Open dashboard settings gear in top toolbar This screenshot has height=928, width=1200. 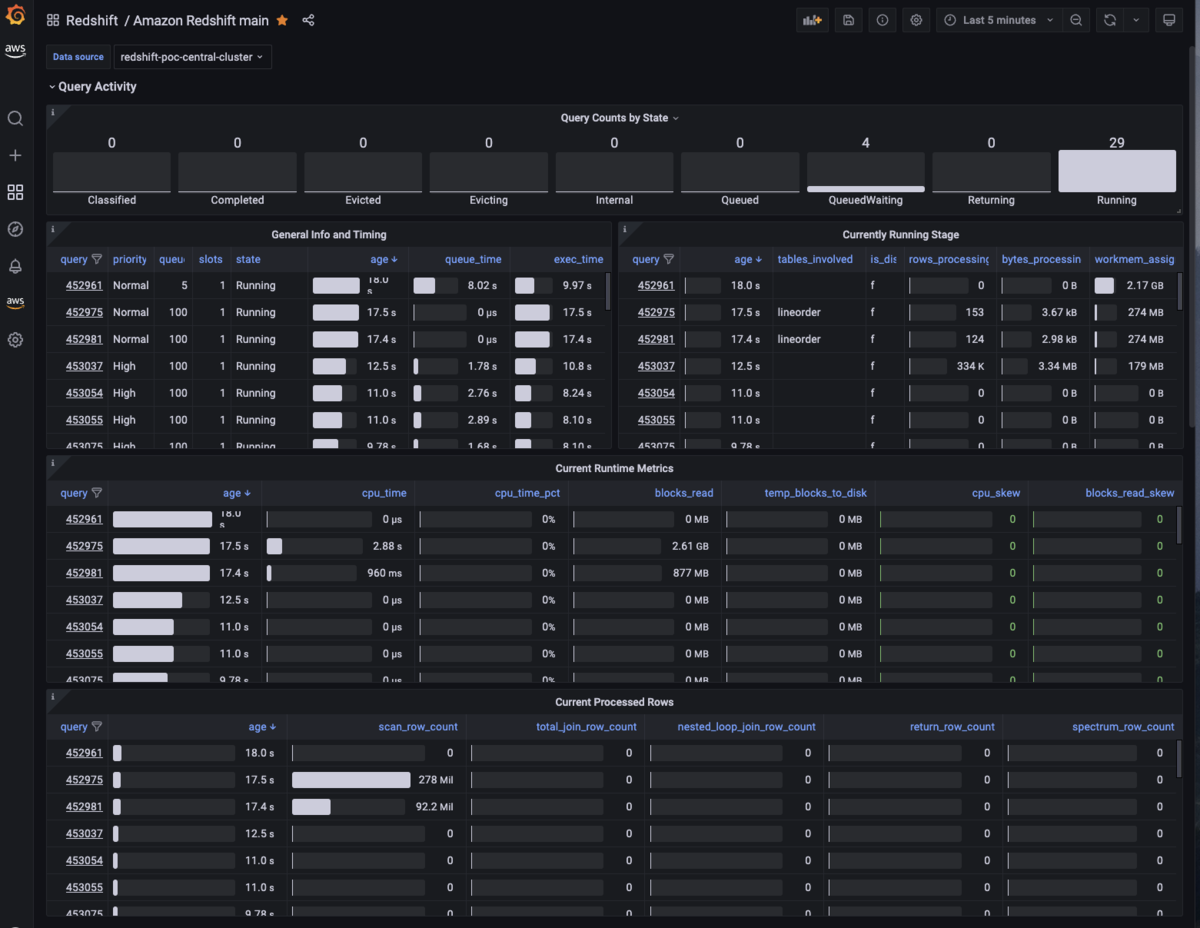click(x=916, y=20)
